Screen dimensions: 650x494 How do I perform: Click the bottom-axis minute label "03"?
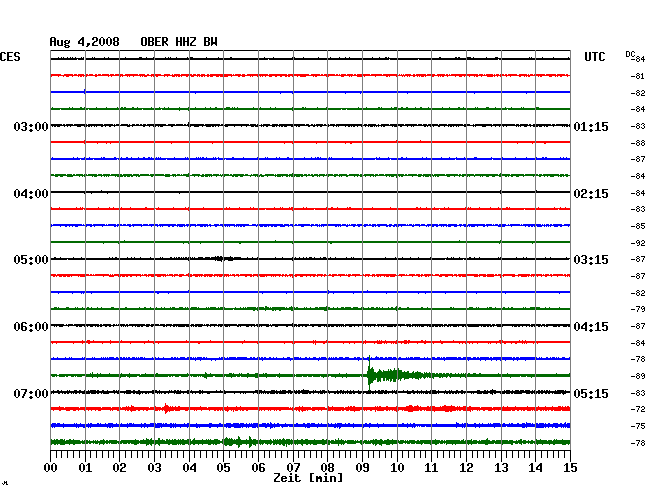(154, 468)
